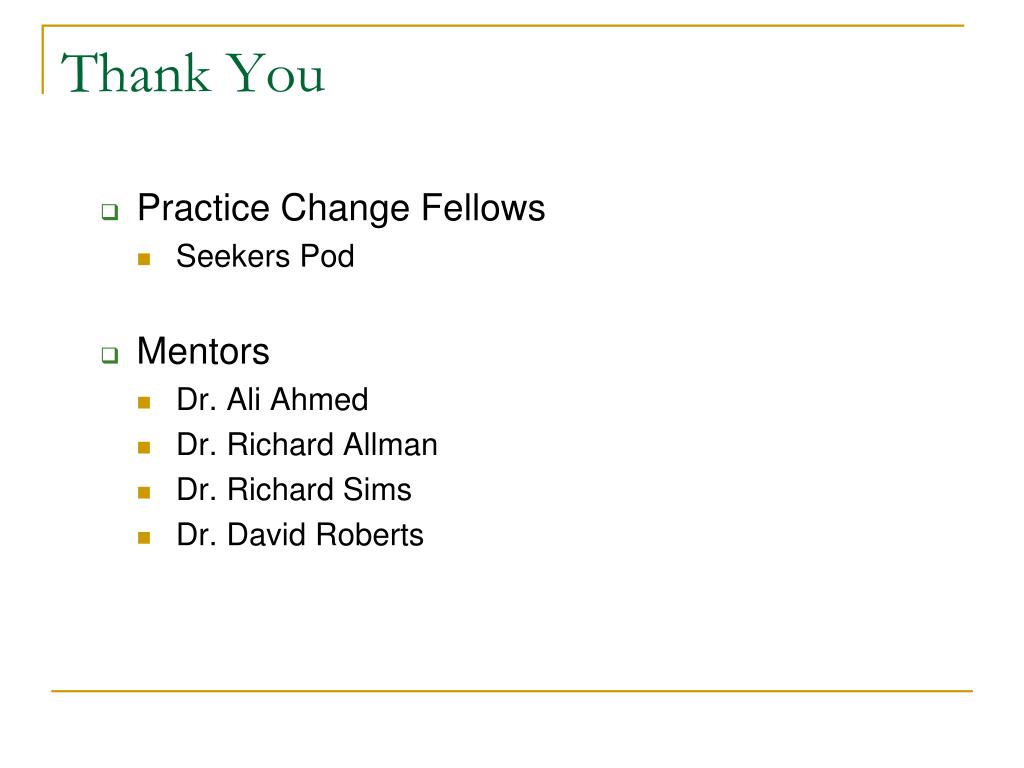Select the Practice Change Fellows heading
Screen dimensions: 1024x768
pos(341,208)
